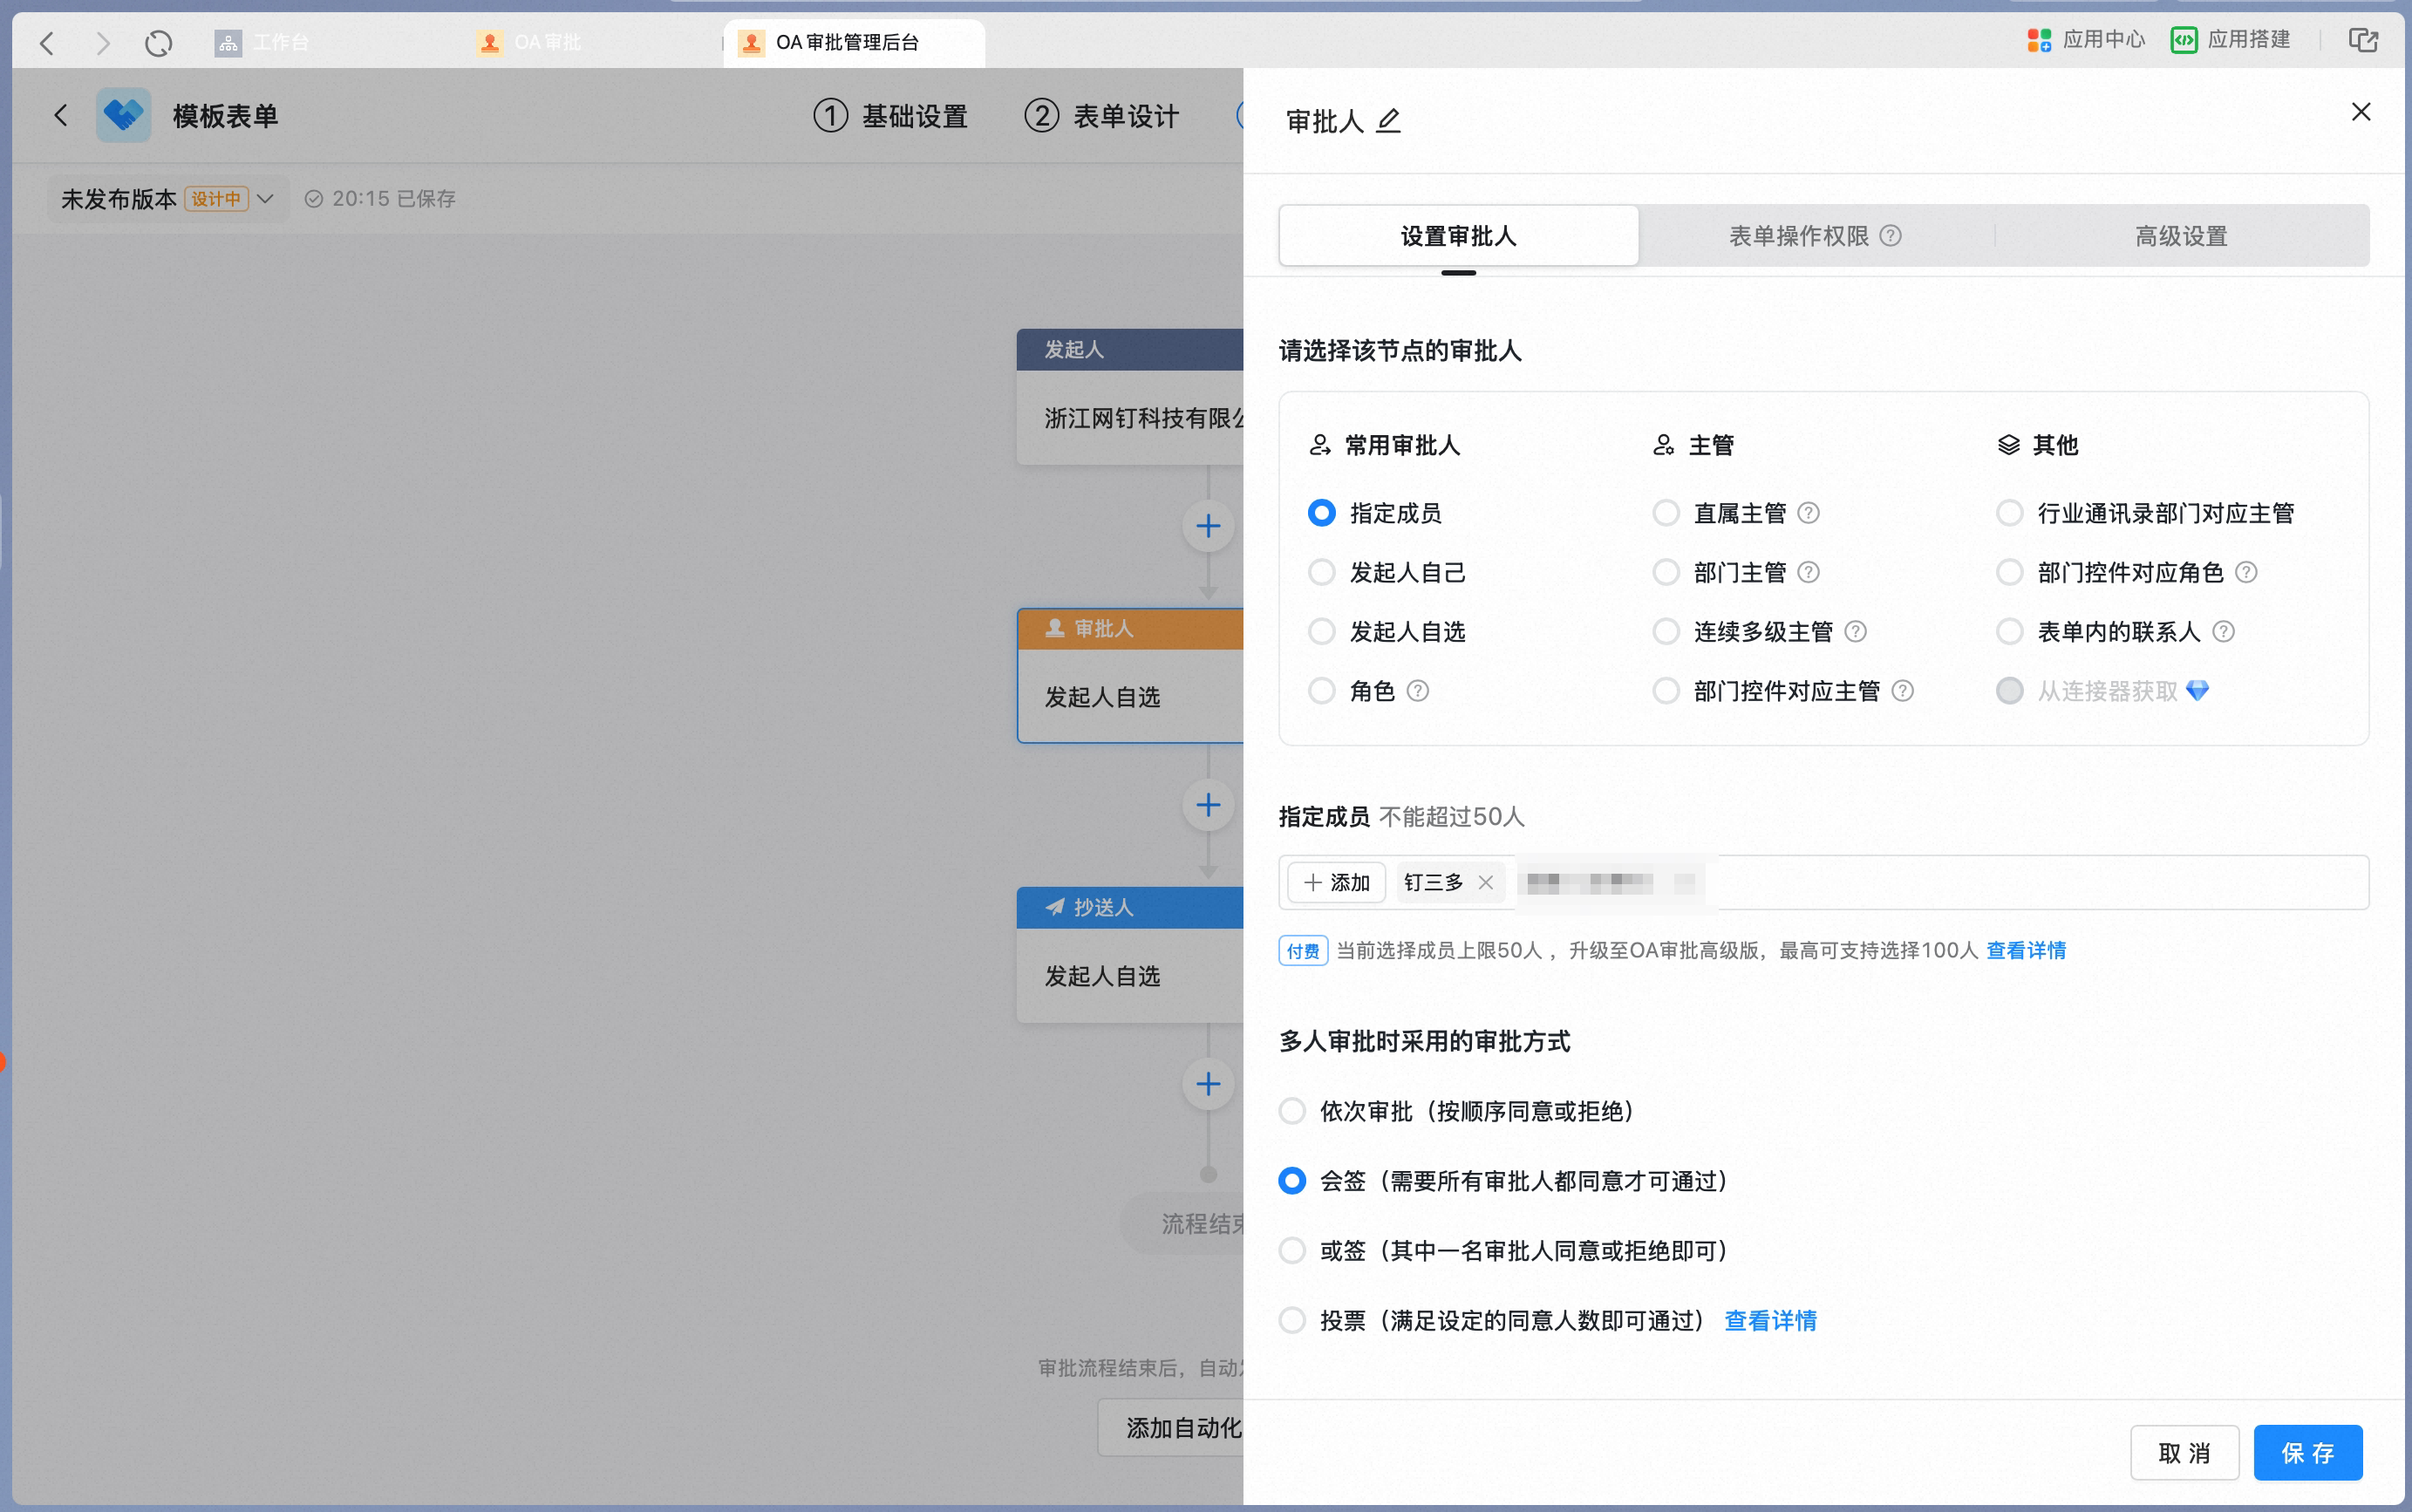Click the help icon next to 部门控件对应主管
Viewport: 2412px width, 1512px height.
[x=1903, y=691]
